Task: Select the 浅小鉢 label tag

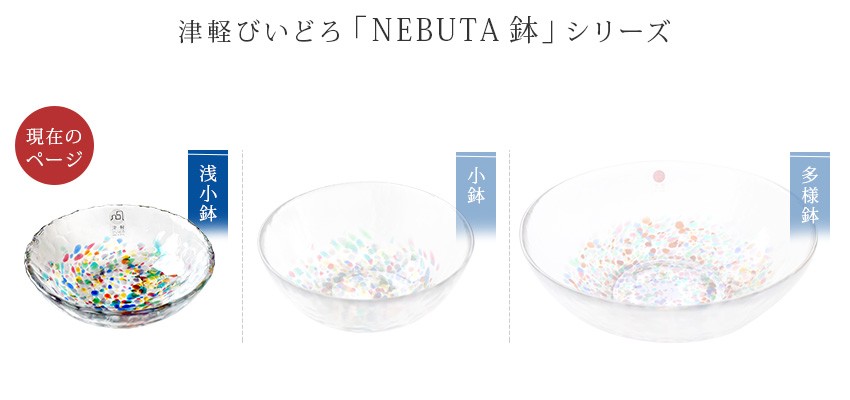Action: (208, 193)
